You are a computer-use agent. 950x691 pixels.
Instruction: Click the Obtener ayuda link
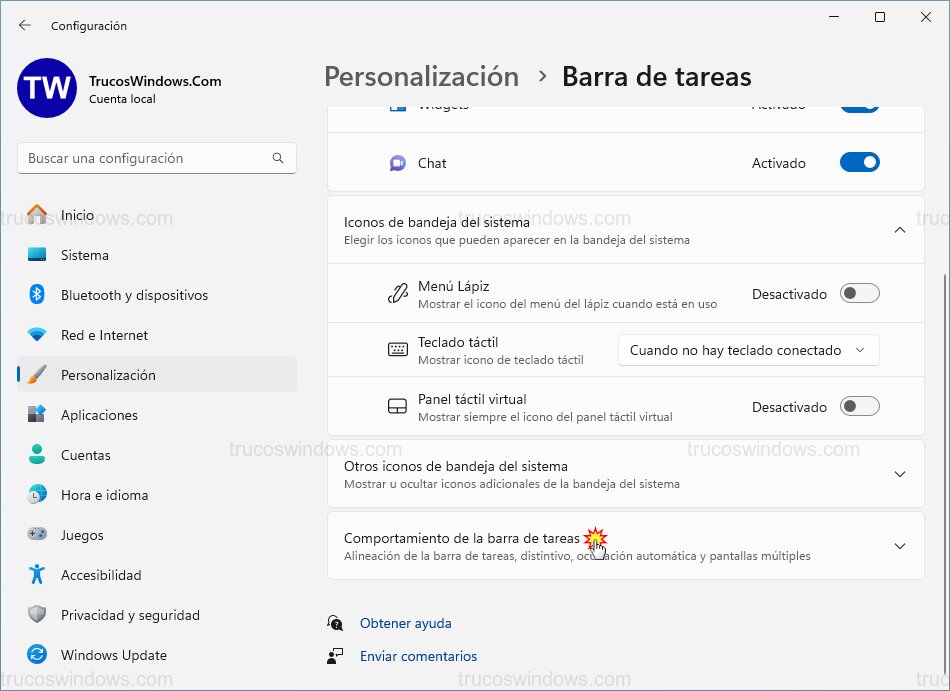(x=405, y=622)
